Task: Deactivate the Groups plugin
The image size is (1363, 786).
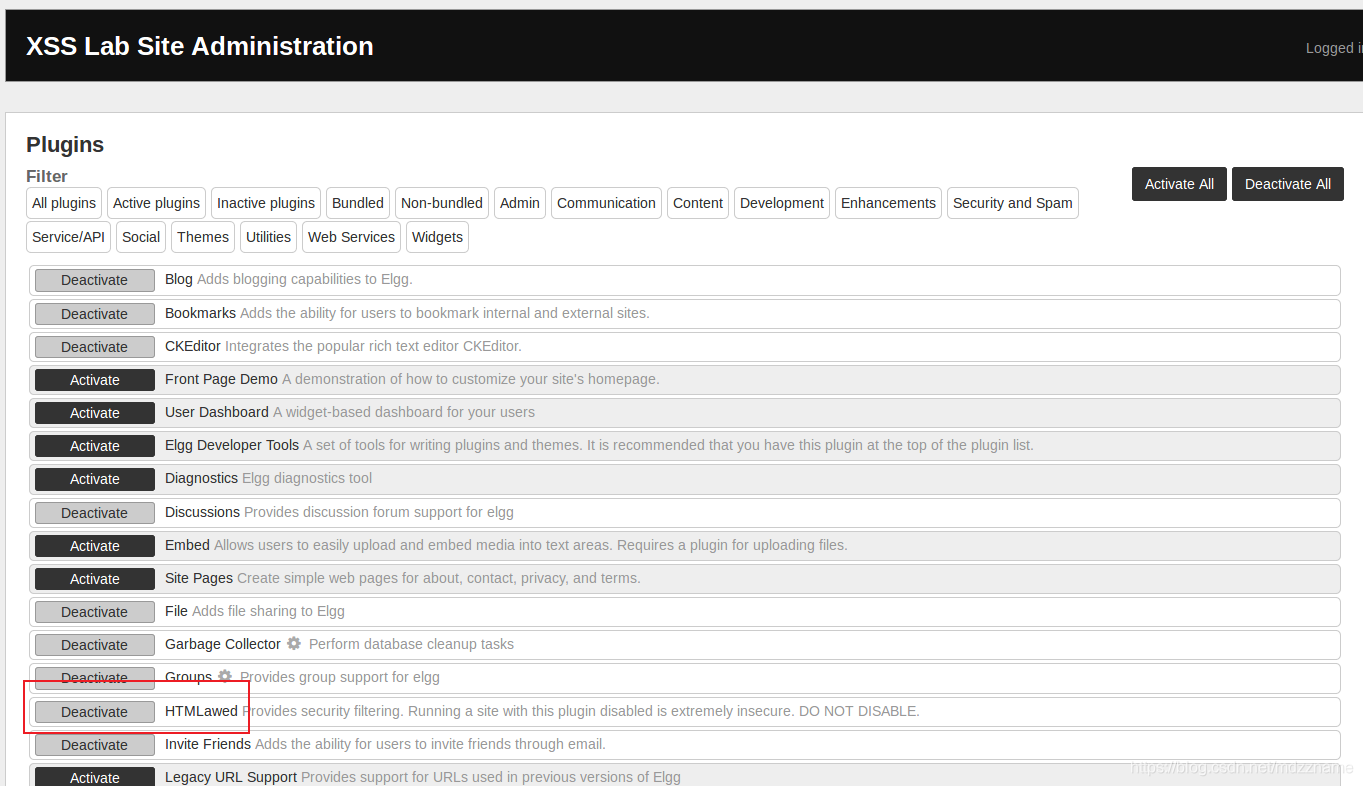Action: pyautogui.click(x=95, y=678)
